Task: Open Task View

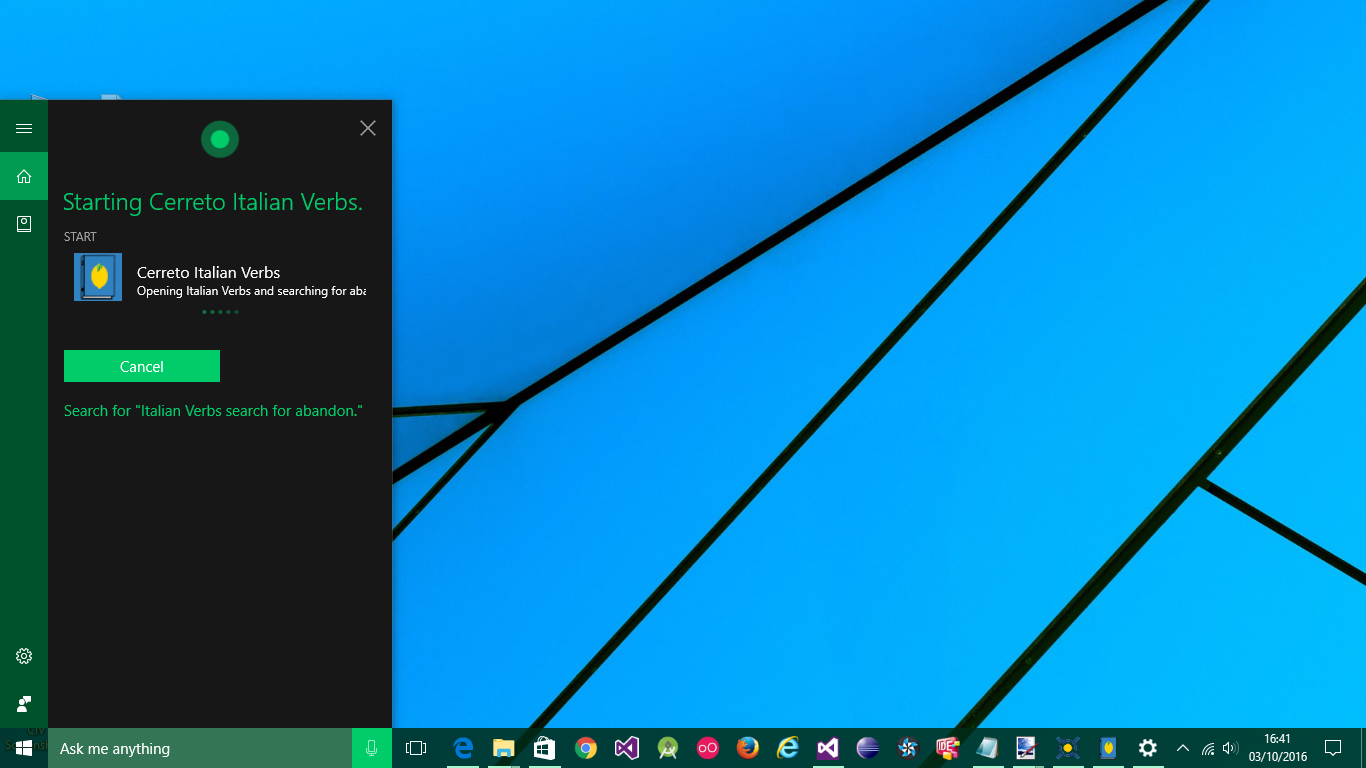Action: [416, 748]
